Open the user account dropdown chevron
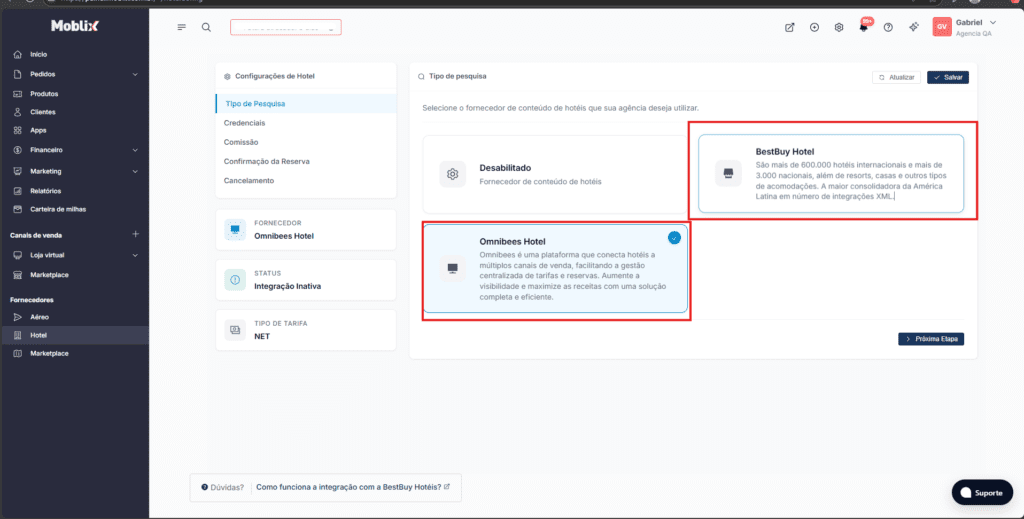This screenshot has height=519, width=1024. pyautogui.click(x=993, y=23)
